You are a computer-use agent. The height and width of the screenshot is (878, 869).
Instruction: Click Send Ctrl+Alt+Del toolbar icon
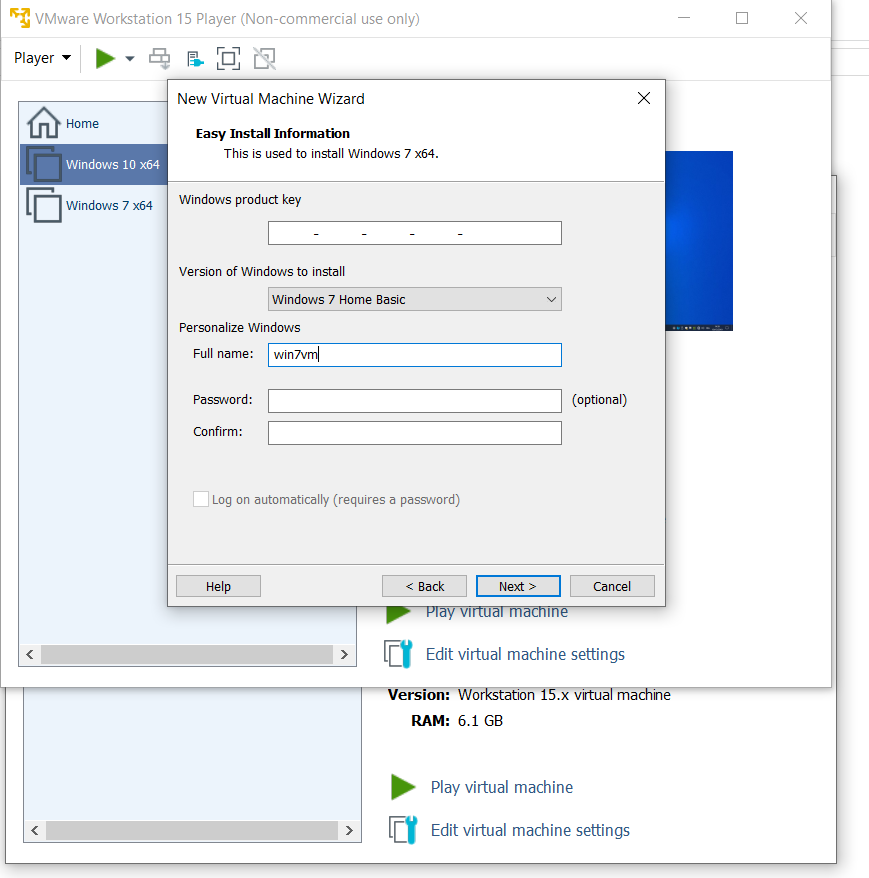[x=160, y=58]
